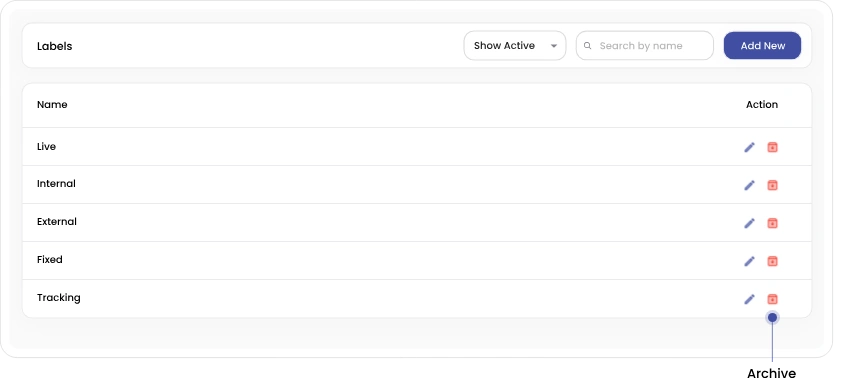847x385 pixels.
Task: Open the Show Active dropdown
Action: (515, 46)
